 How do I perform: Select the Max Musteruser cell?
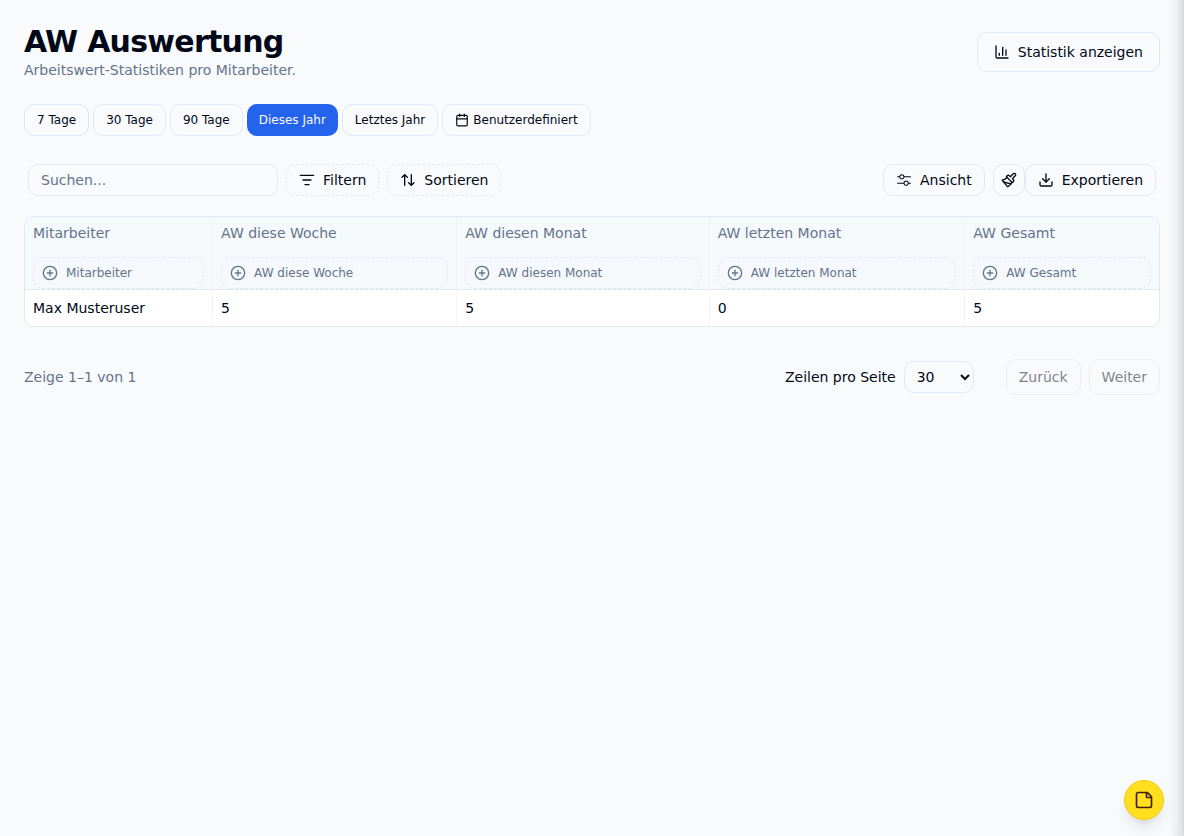[119, 308]
